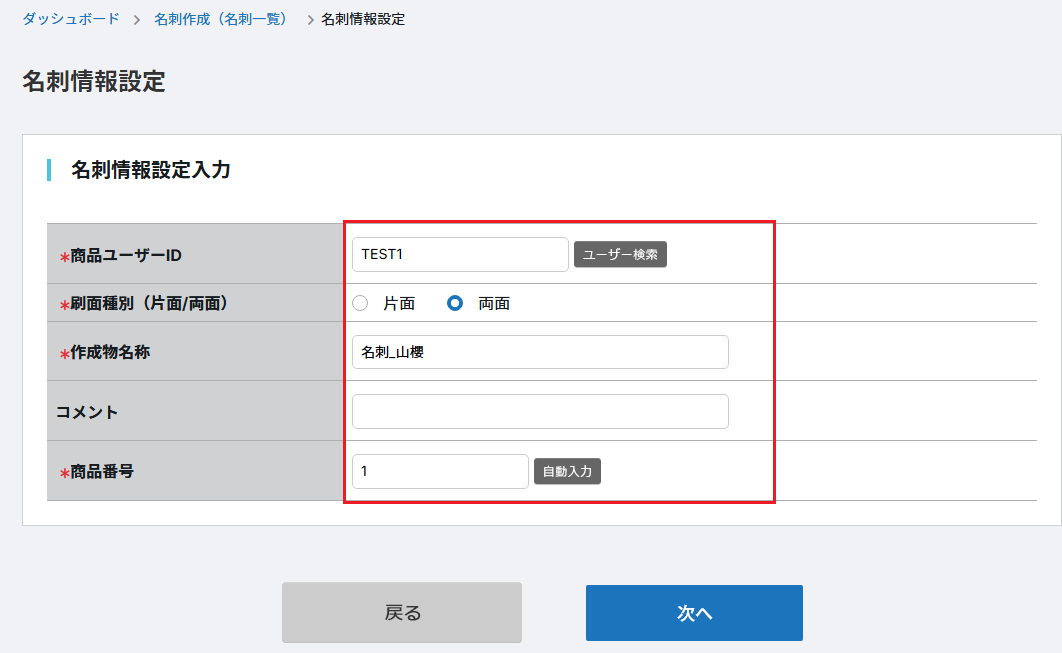Click the 名刺情報設定 breadcrumb current item
The width and height of the screenshot is (1062, 653).
(363, 19)
